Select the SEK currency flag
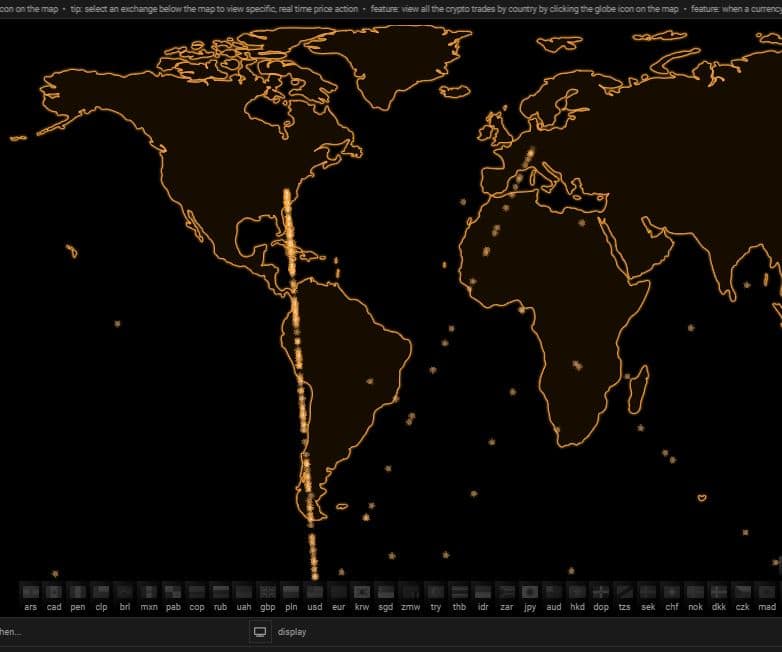Image resolution: width=782 pixels, height=652 pixels. (x=648, y=591)
